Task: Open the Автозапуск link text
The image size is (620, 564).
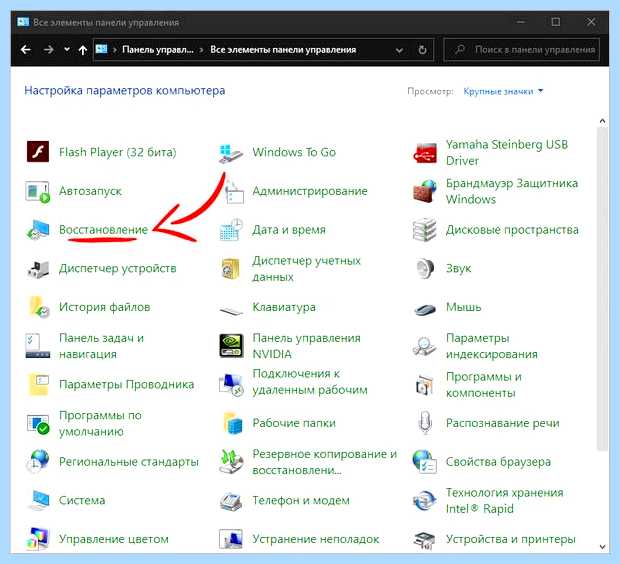Action: [90, 191]
